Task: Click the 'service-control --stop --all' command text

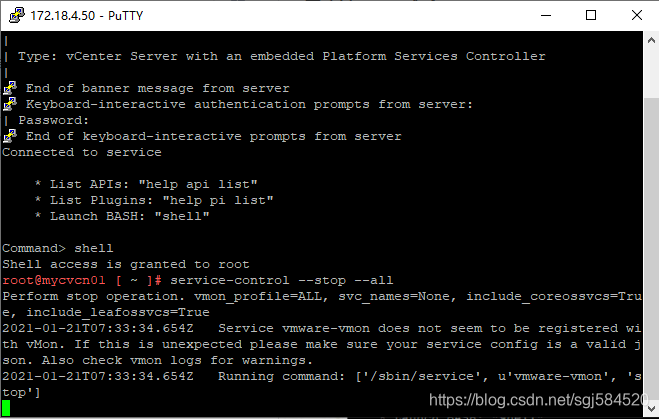Action: pos(282,280)
